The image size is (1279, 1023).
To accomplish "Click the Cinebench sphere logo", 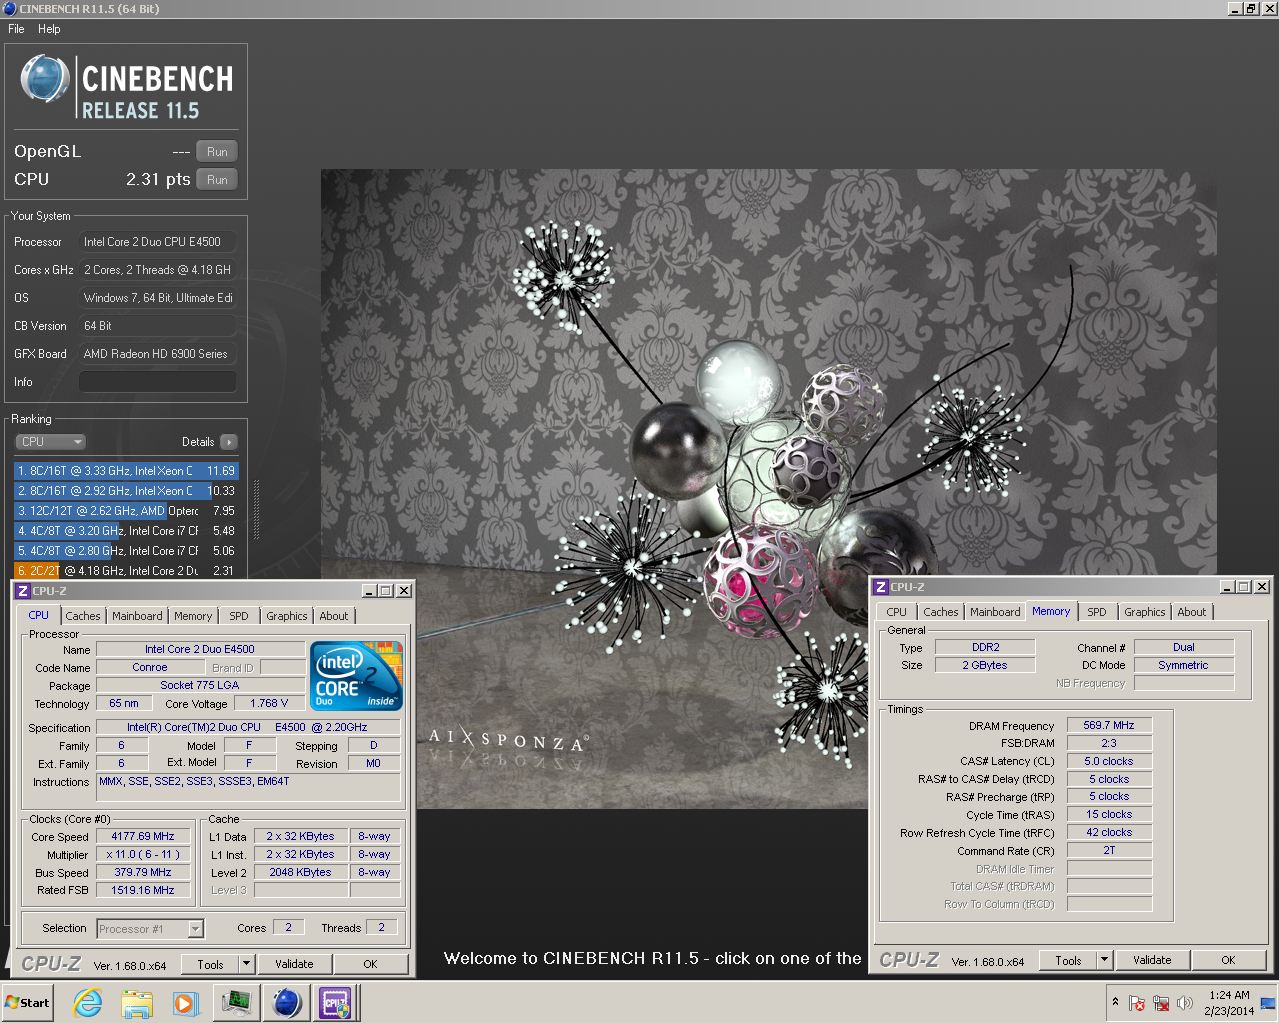I will 45,79.
